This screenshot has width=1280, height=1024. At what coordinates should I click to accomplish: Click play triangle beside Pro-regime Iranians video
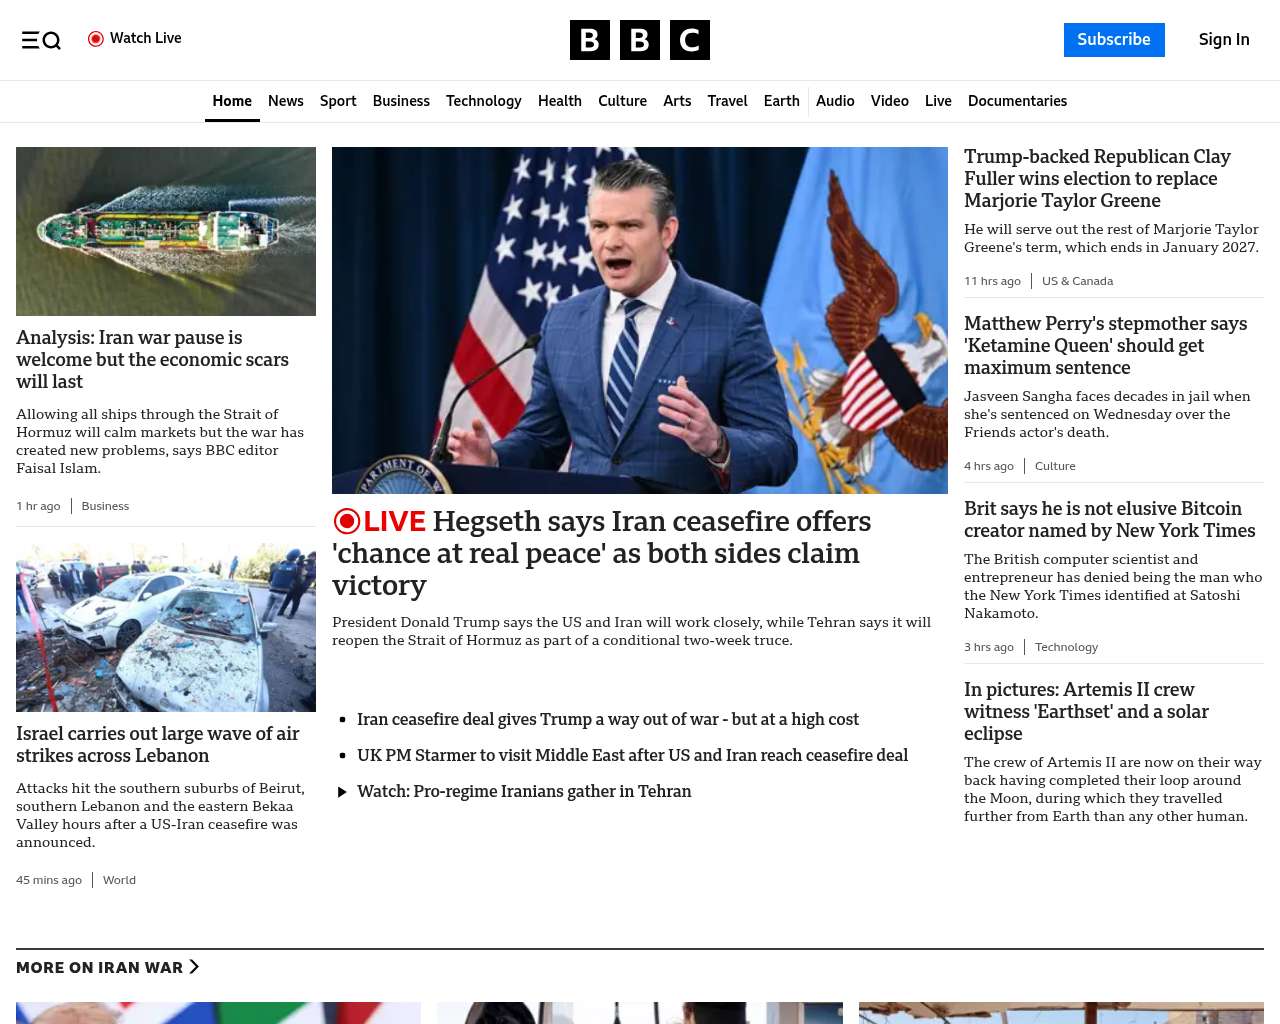click(x=342, y=792)
